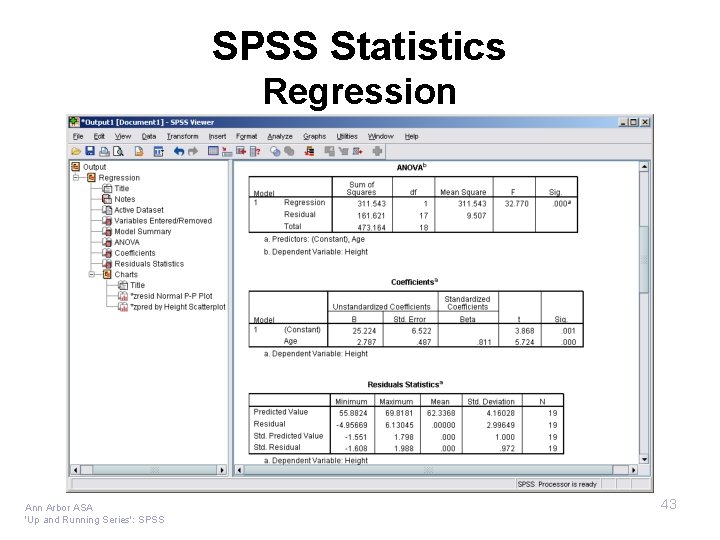Open the Utilities menu
This screenshot has height=540, width=720.
point(347,136)
